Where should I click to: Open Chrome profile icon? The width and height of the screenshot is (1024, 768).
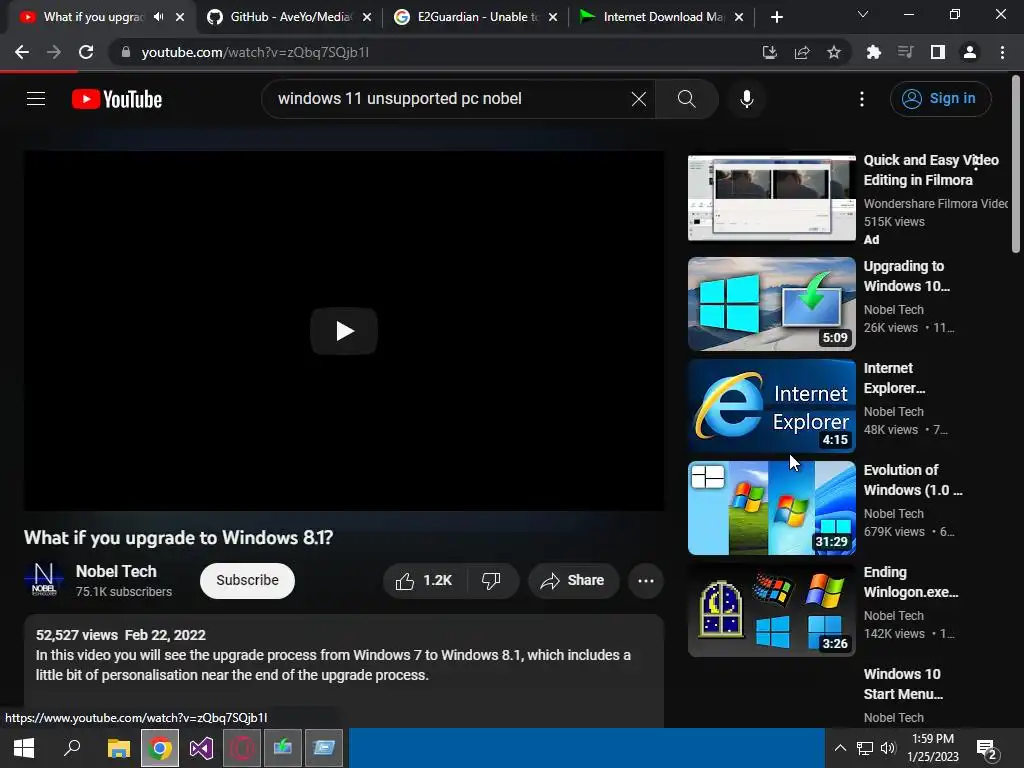pyautogui.click(x=970, y=52)
